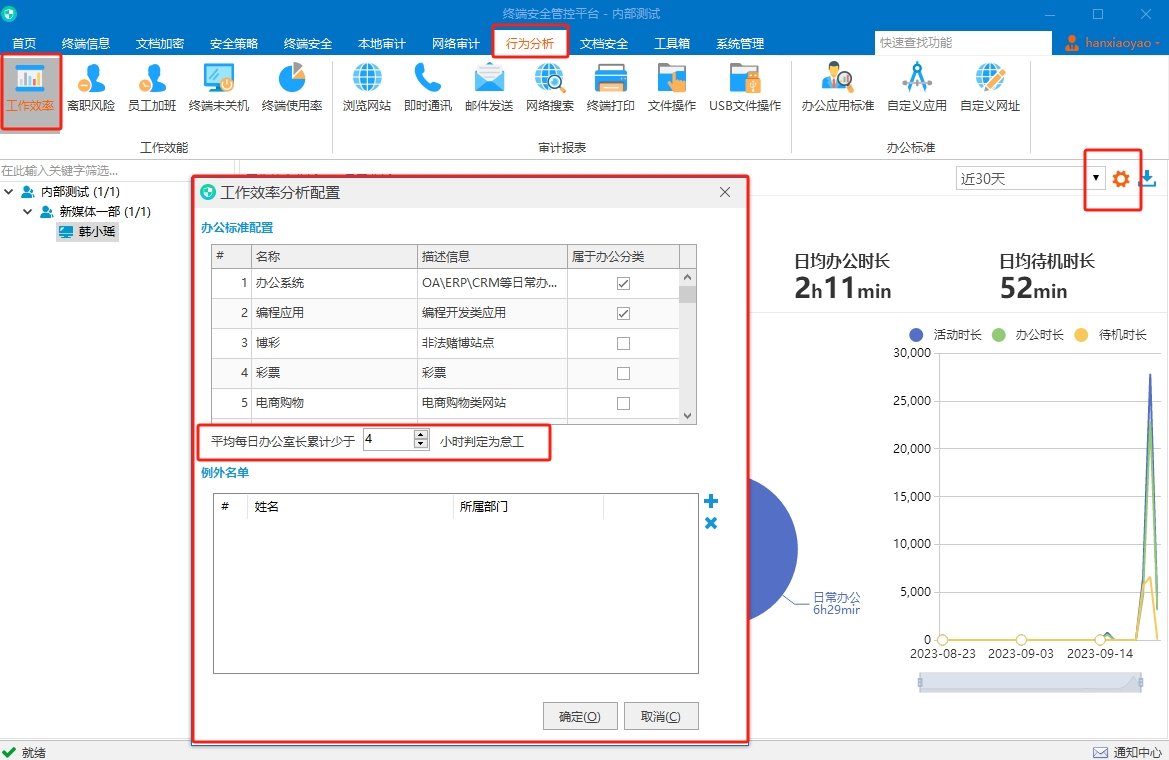Viewport: 1169px width, 760px height.
Task: Open the 网络搜索 web search audit
Action: [549, 89]
